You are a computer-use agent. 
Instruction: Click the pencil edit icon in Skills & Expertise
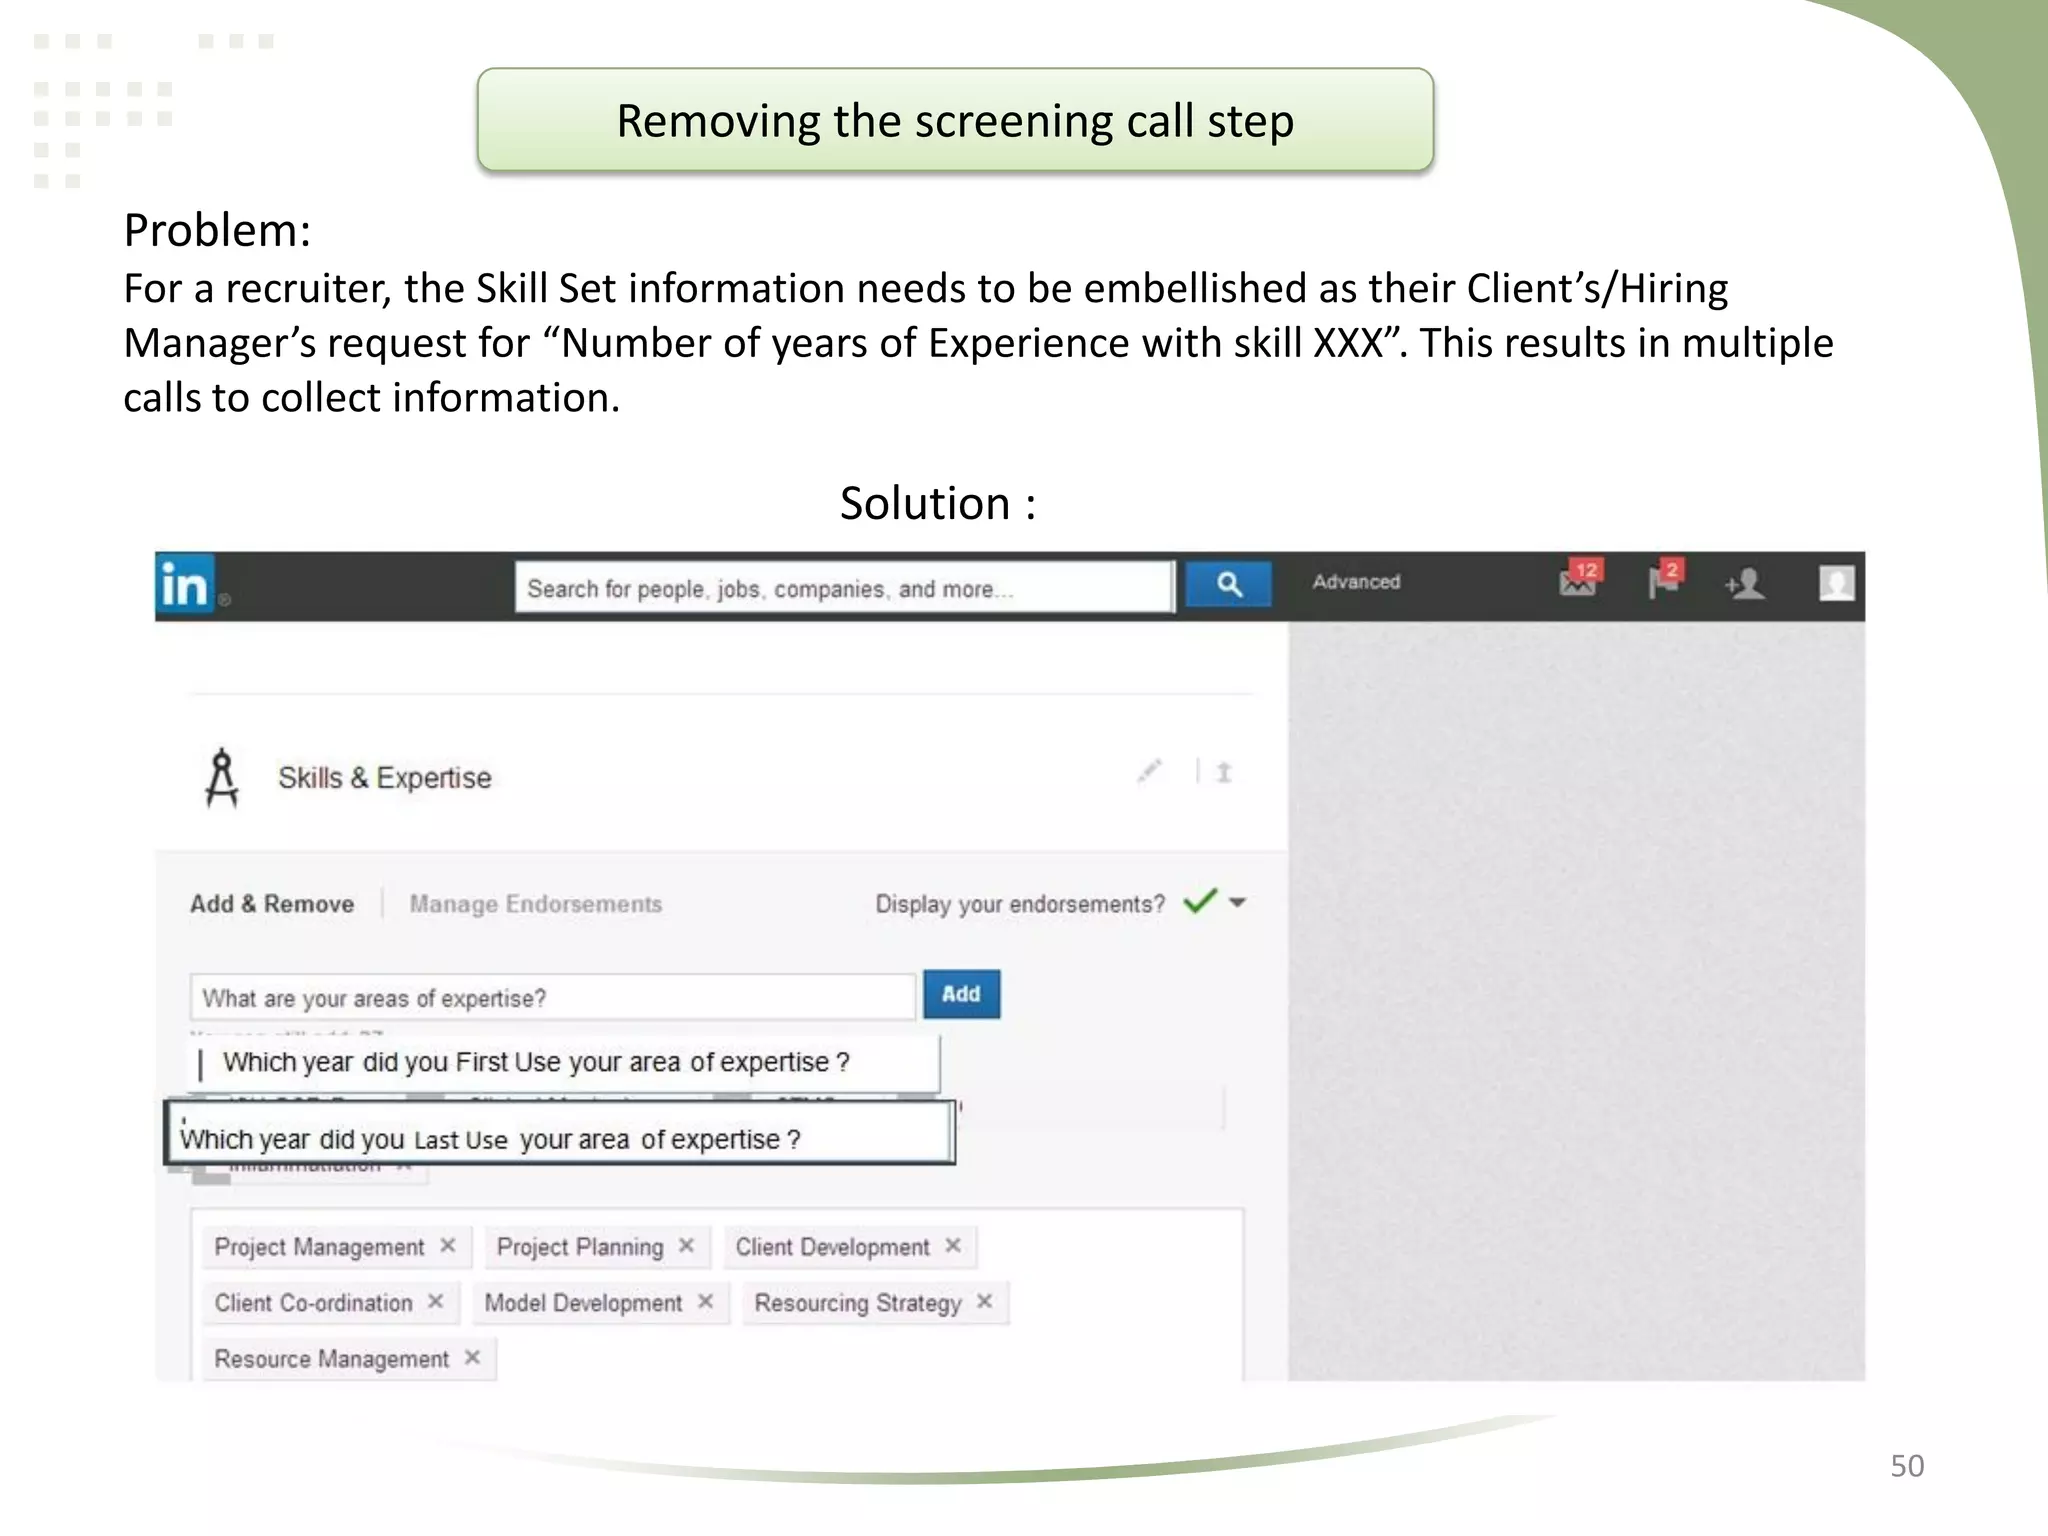coord(1150,771)
